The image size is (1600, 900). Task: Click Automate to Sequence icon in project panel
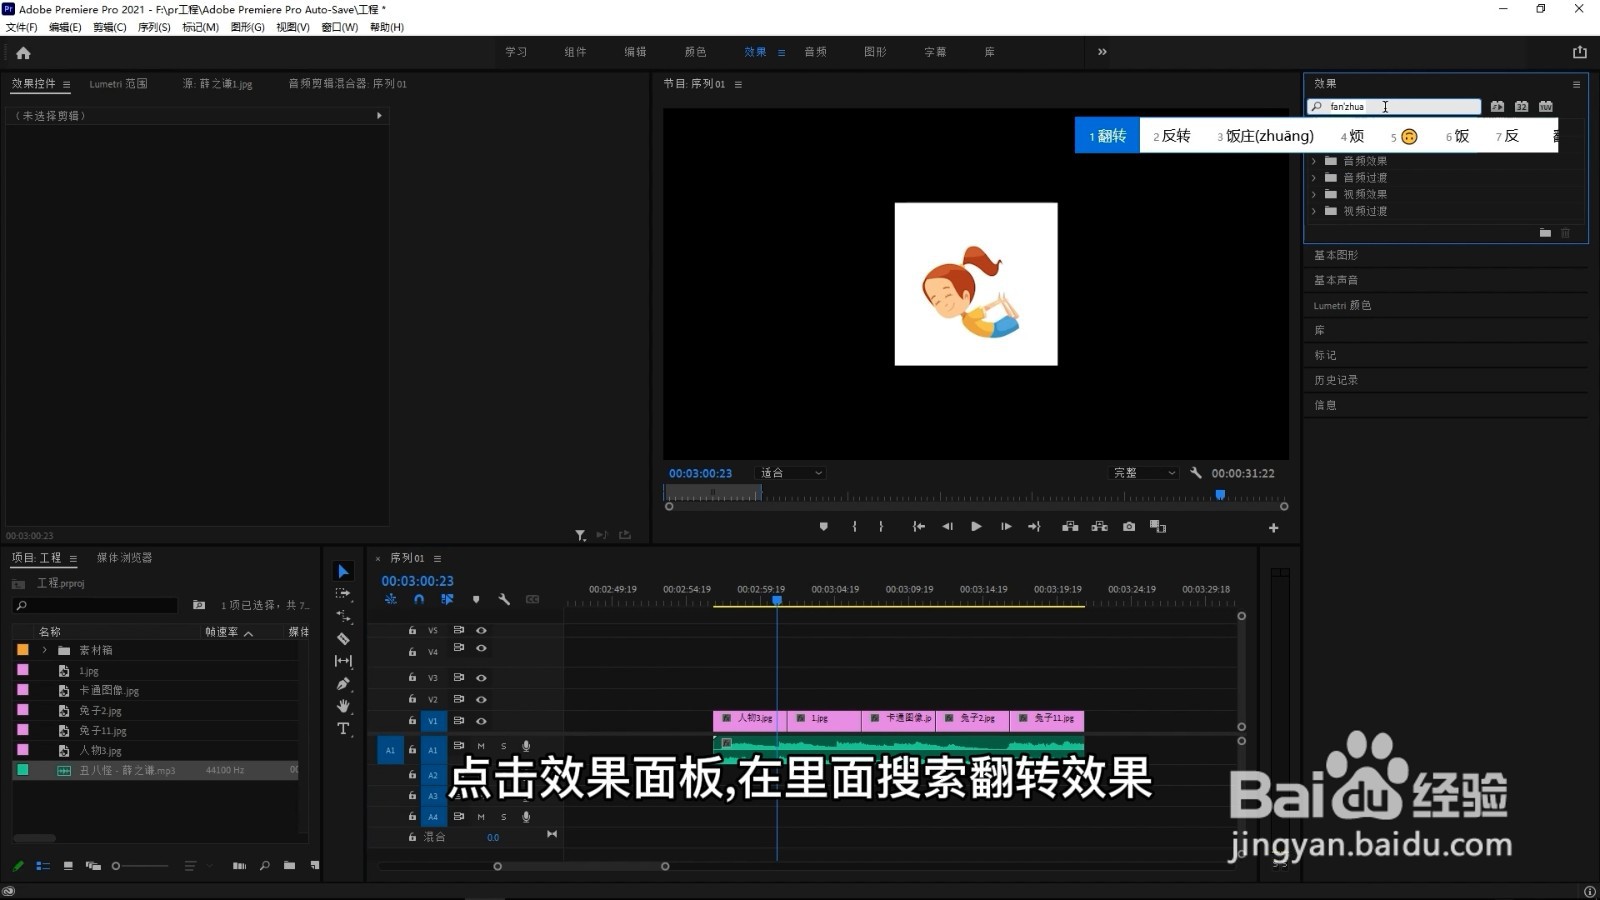239,866
